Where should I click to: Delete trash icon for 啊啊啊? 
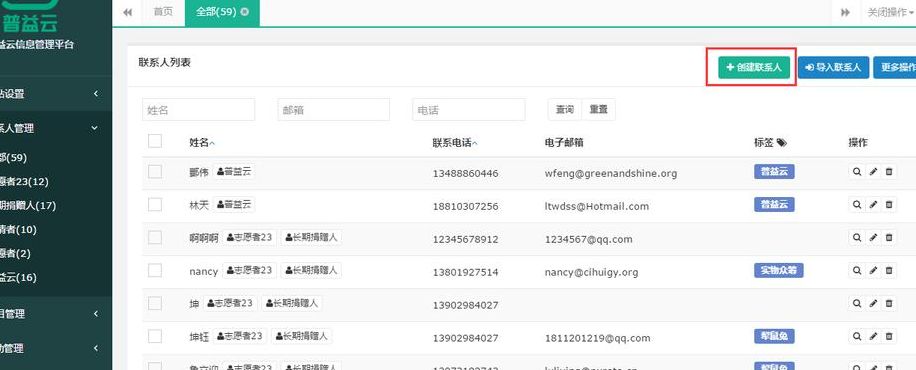coord(889,237)
